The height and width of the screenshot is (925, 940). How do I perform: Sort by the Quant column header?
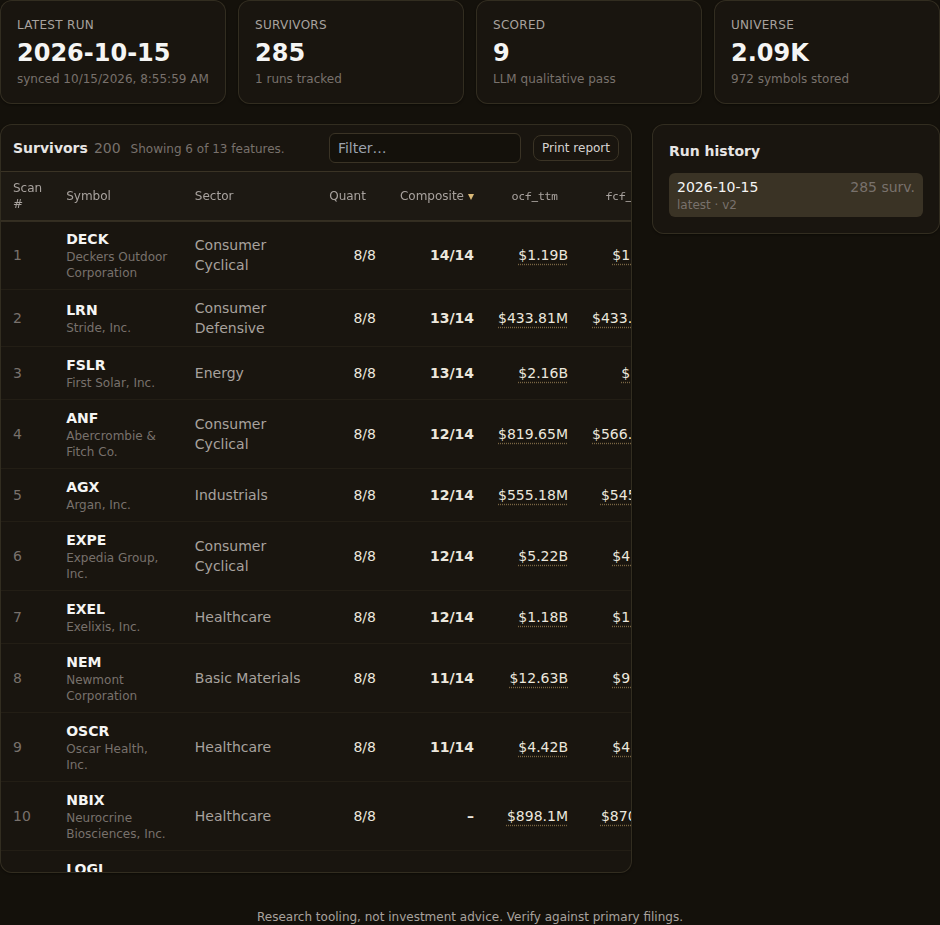347,196
